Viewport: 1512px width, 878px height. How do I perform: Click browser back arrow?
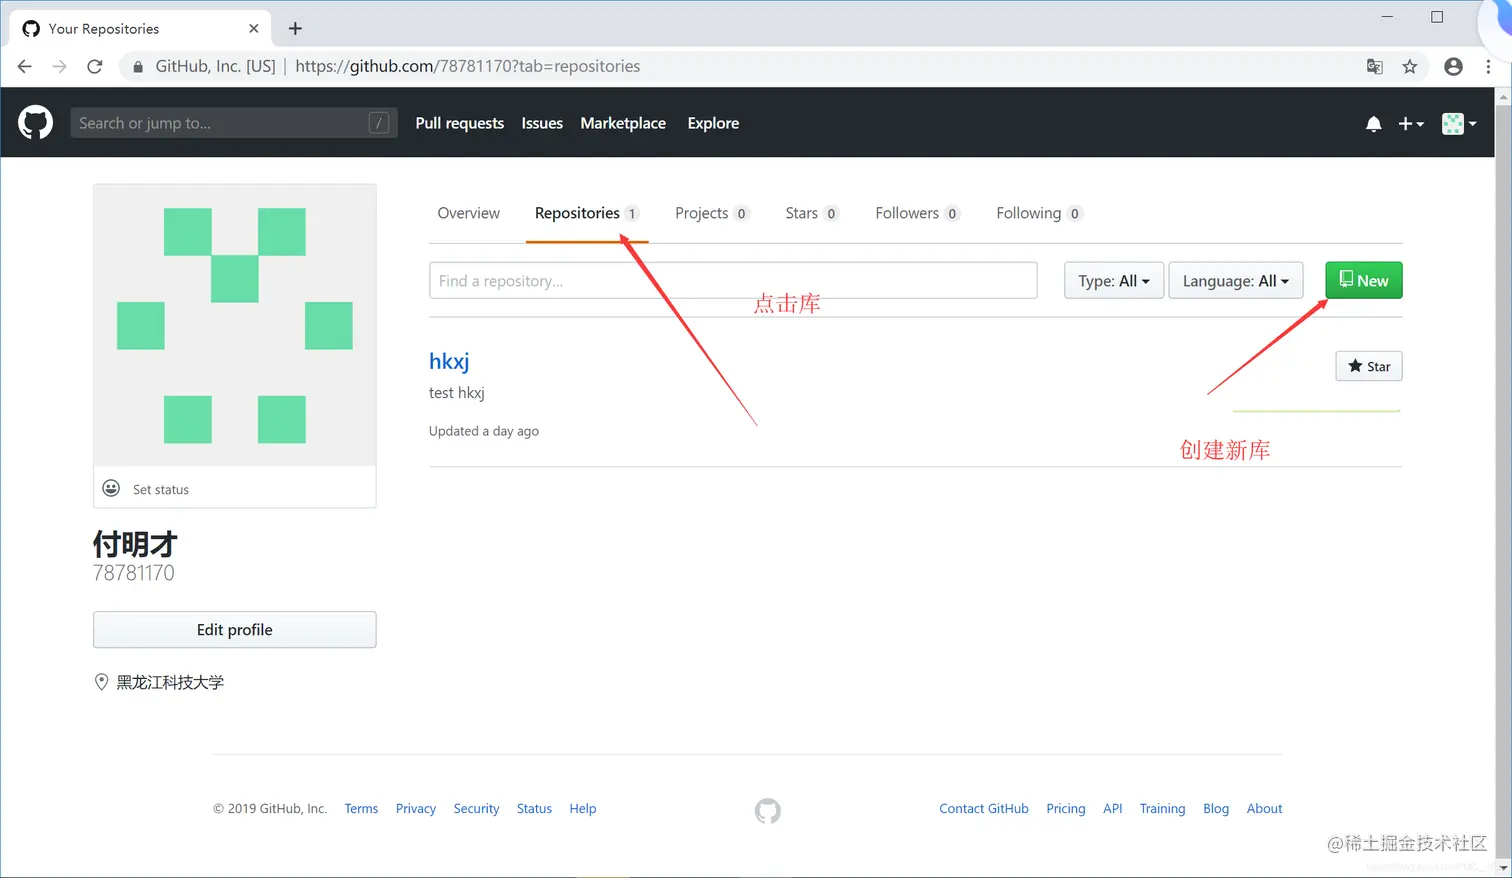(x=25, y=66)
